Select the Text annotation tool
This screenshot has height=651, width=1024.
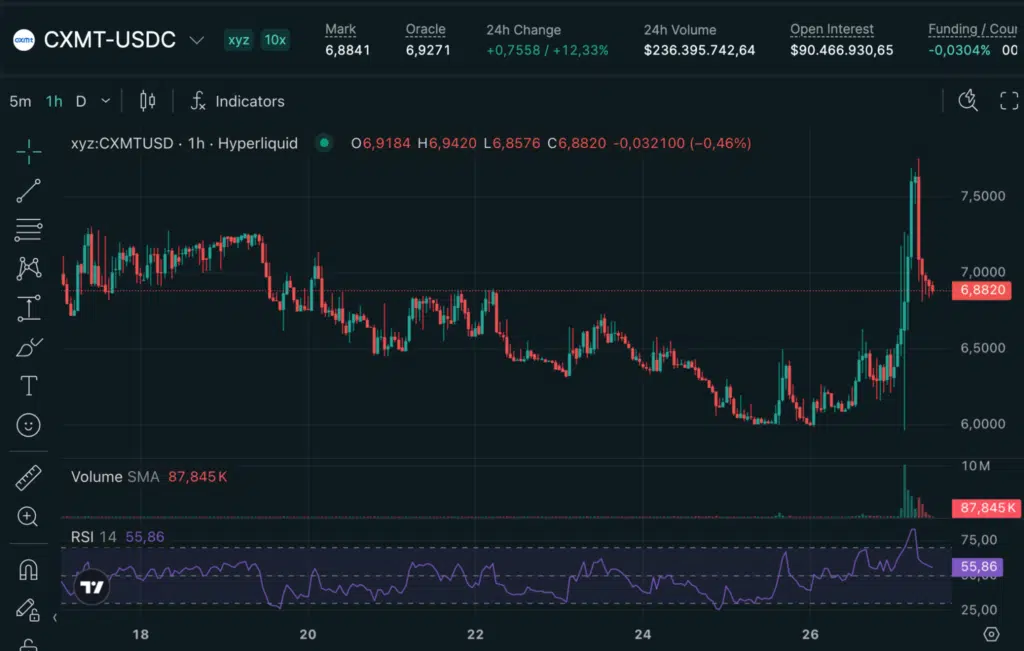click(29, 386)
